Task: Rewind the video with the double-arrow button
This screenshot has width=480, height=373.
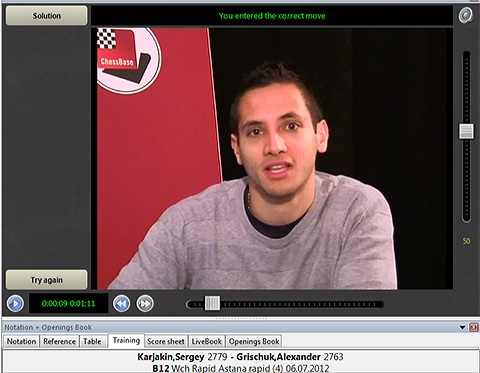Action: 121,304
